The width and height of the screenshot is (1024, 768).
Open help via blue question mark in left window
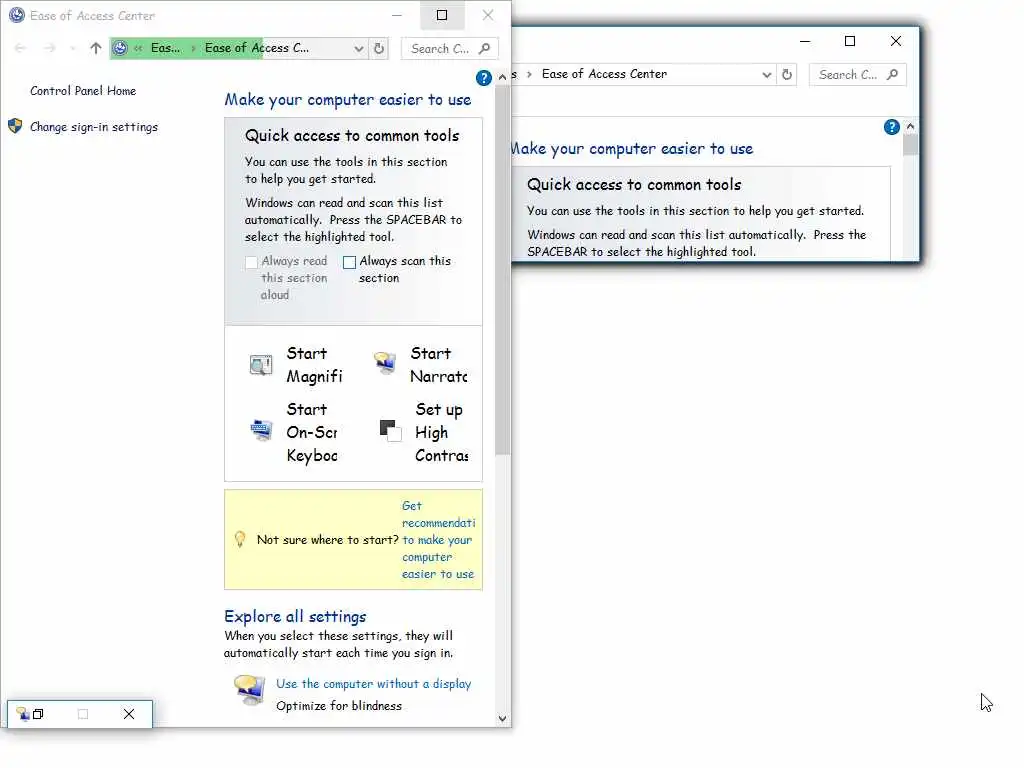point(483,78)
